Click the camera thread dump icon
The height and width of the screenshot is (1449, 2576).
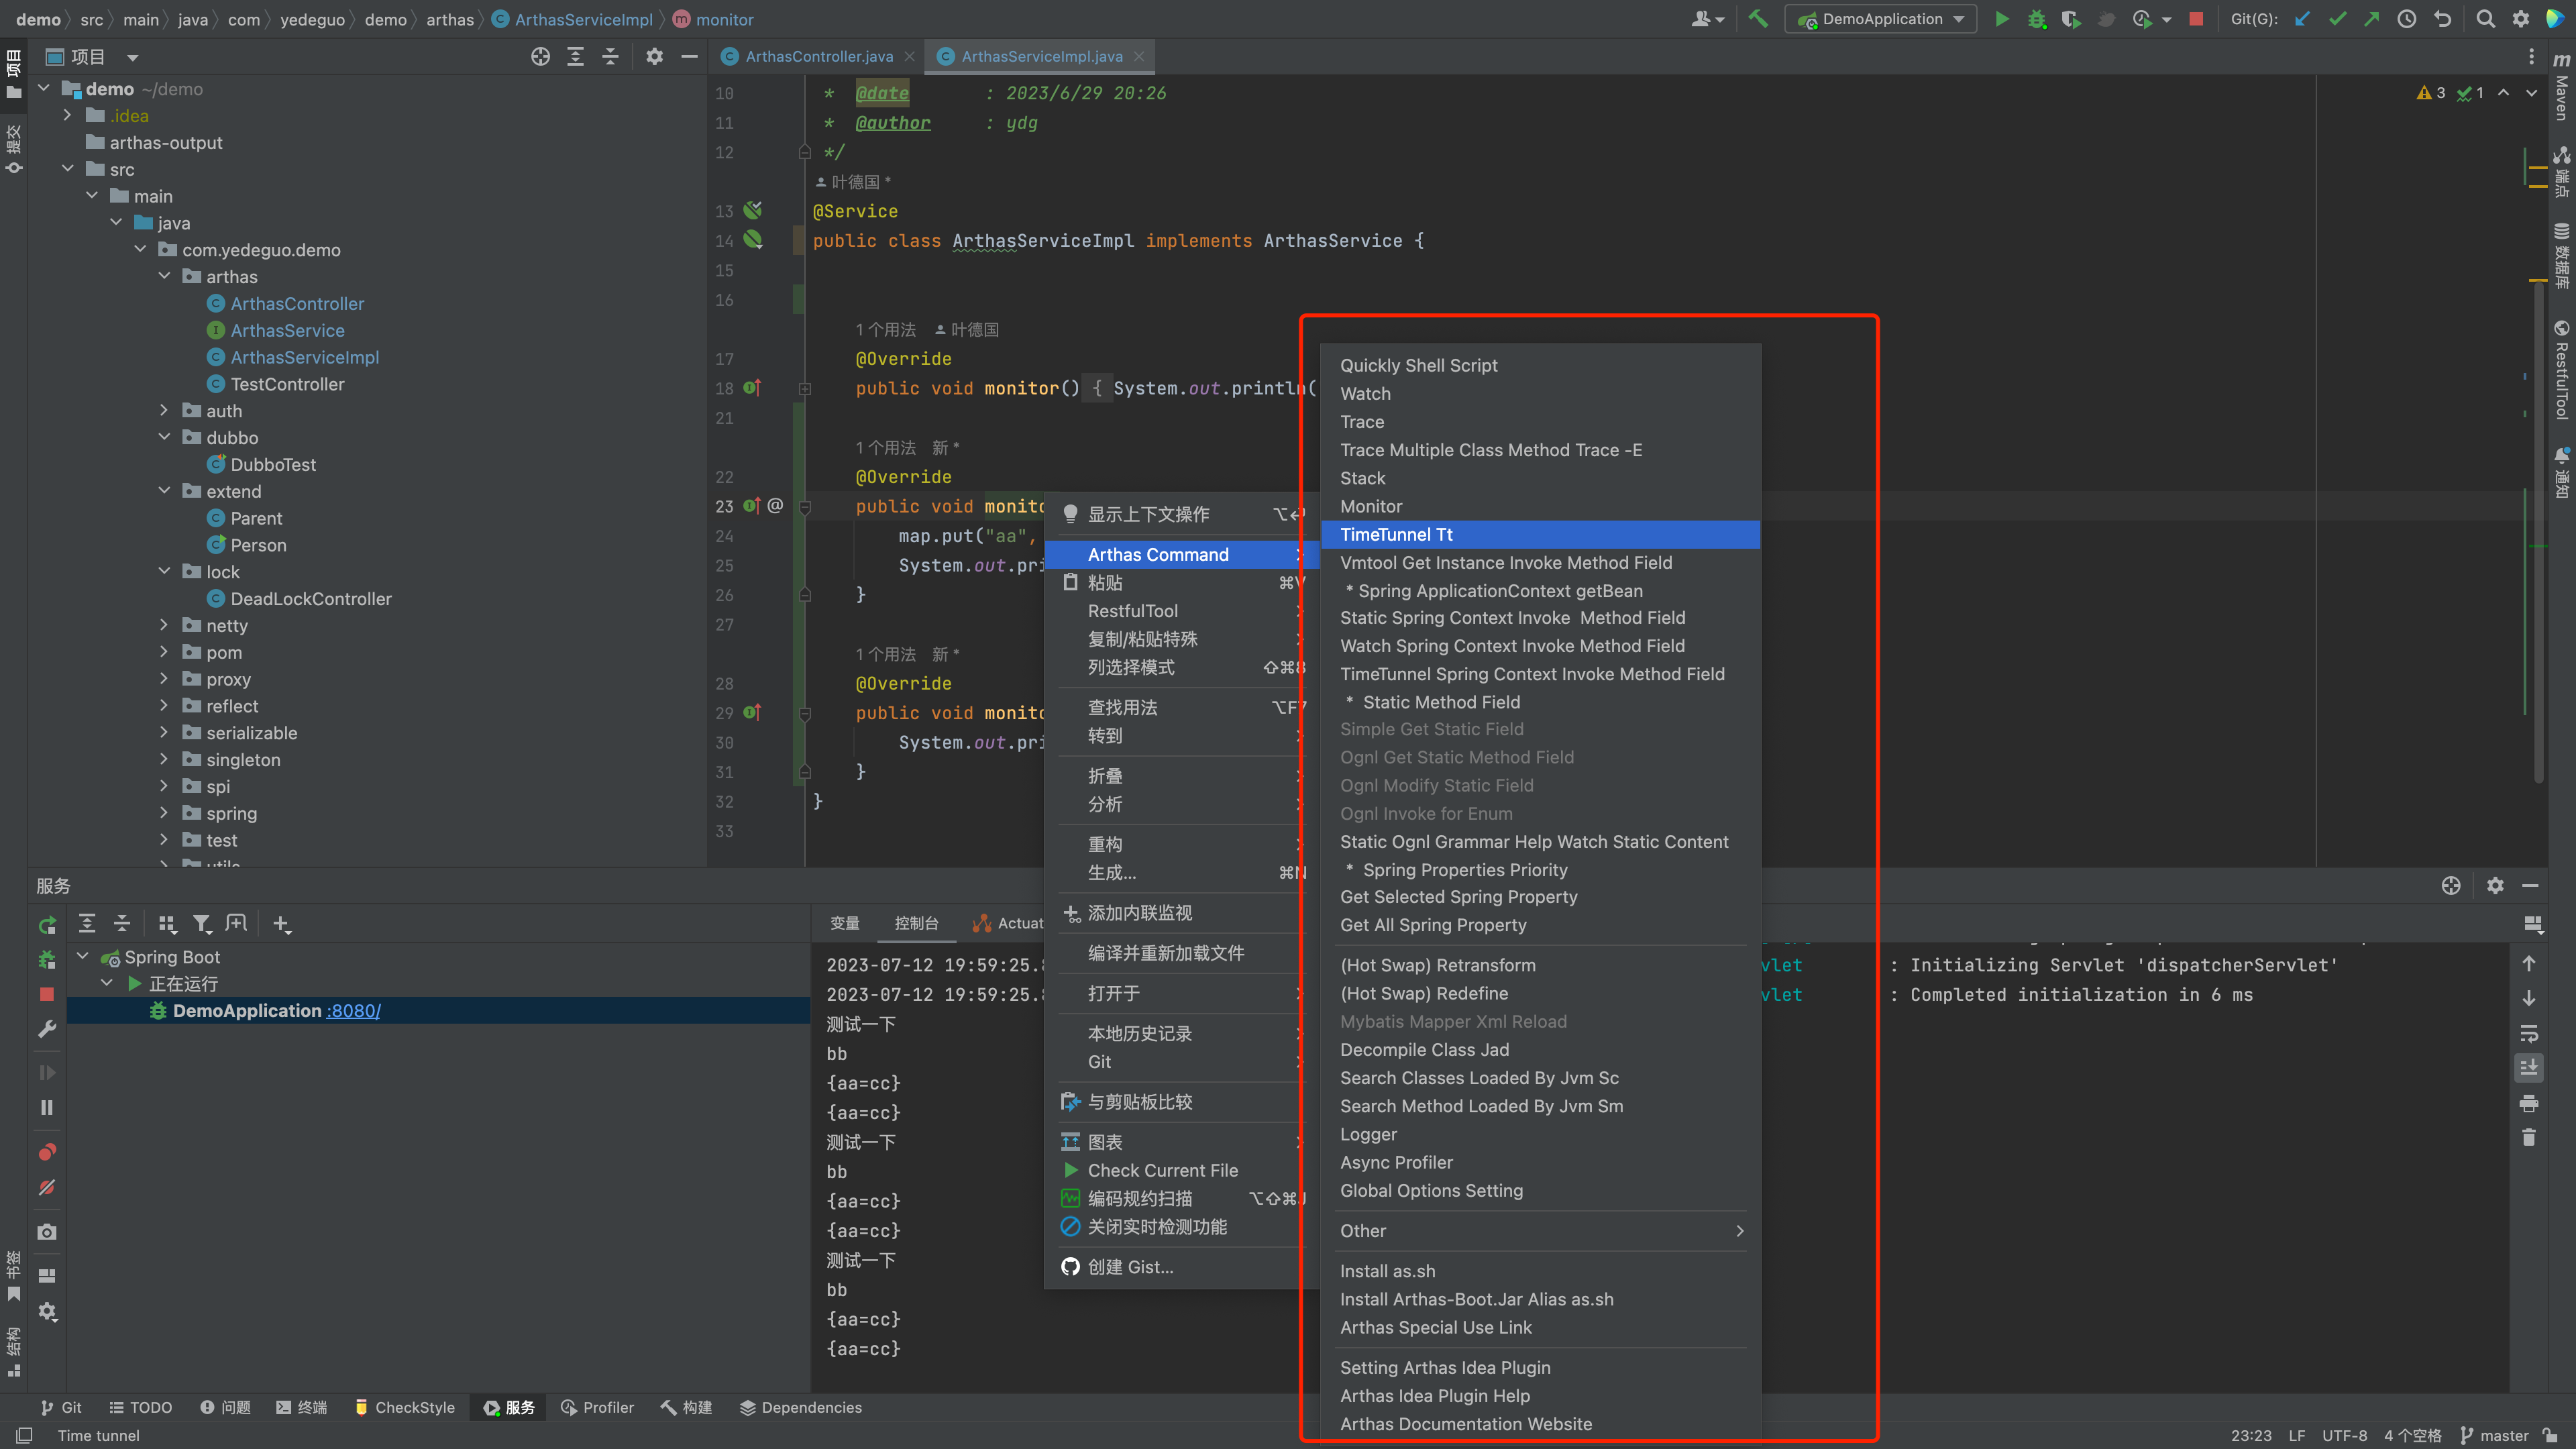pyautogui.click(x=47, y=1232)
